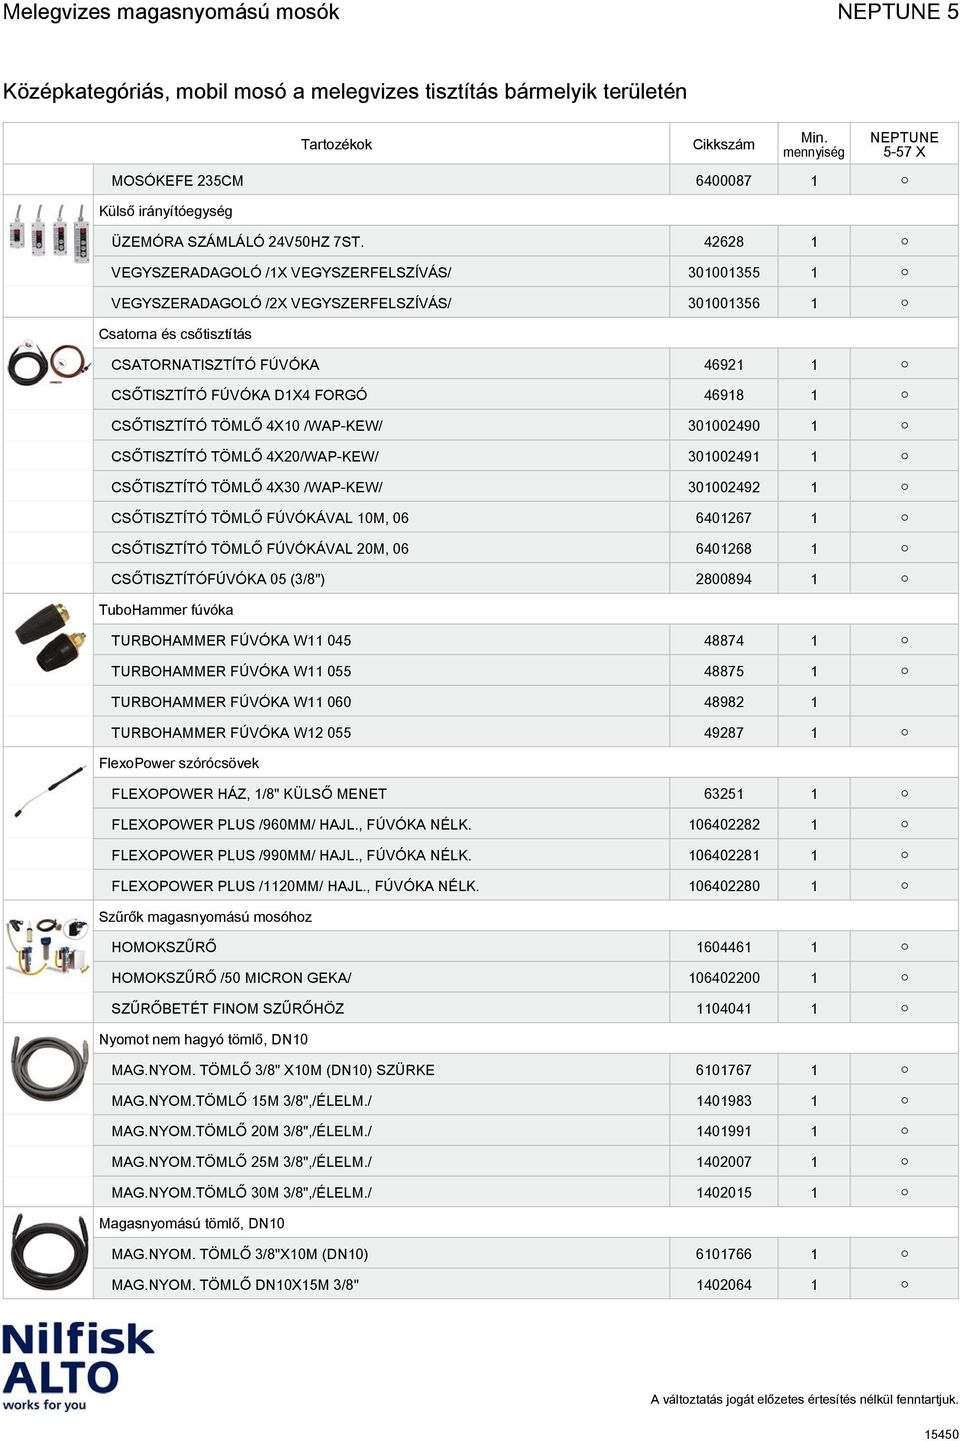
Task: Click part number 106402282
Action: pyautogui.click(x=723, y=824)
